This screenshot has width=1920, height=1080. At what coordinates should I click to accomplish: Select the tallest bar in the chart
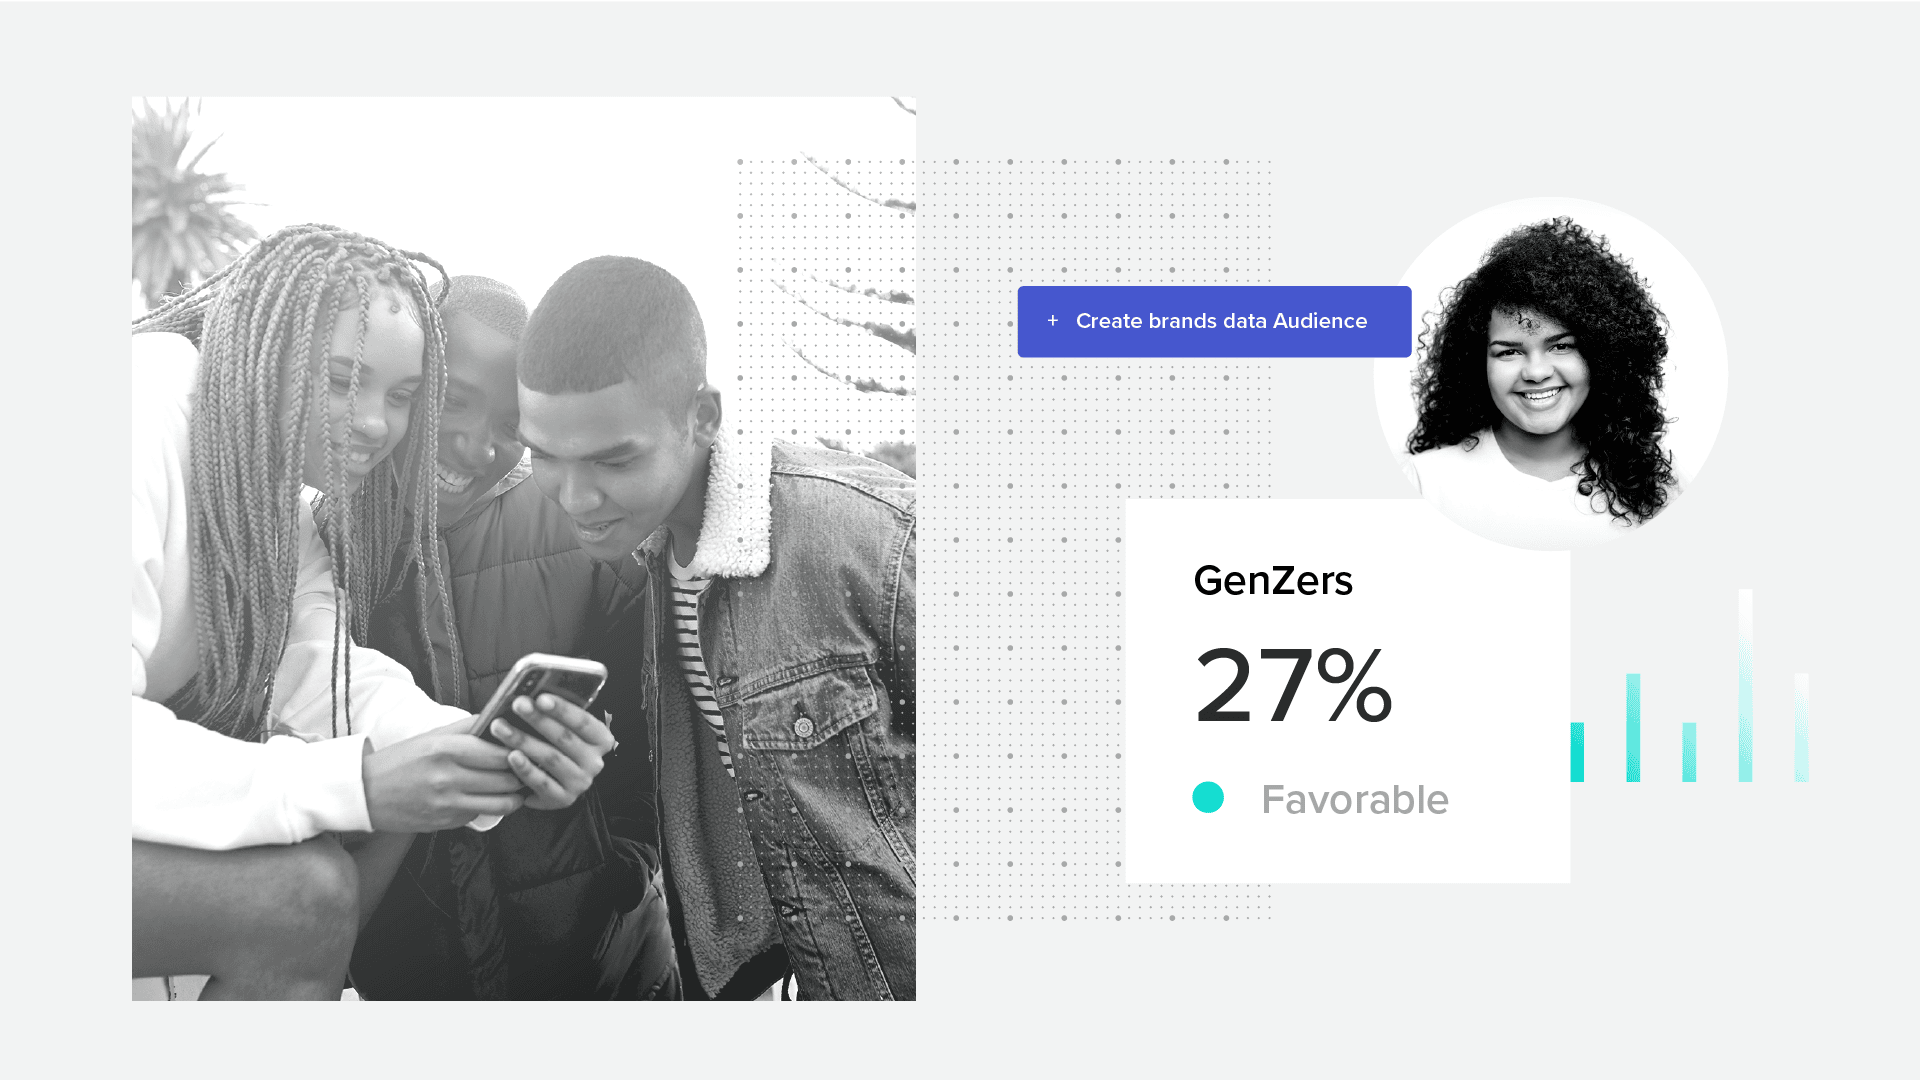pyautogui.click(x=1745, y=685)
